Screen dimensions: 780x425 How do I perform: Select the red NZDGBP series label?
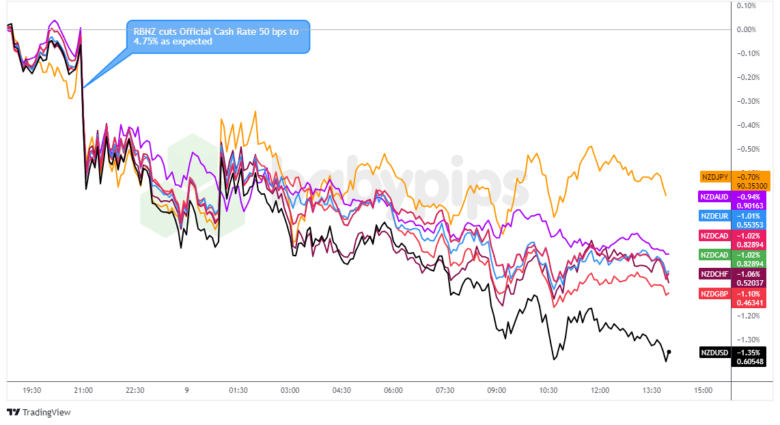click(715, 293)
